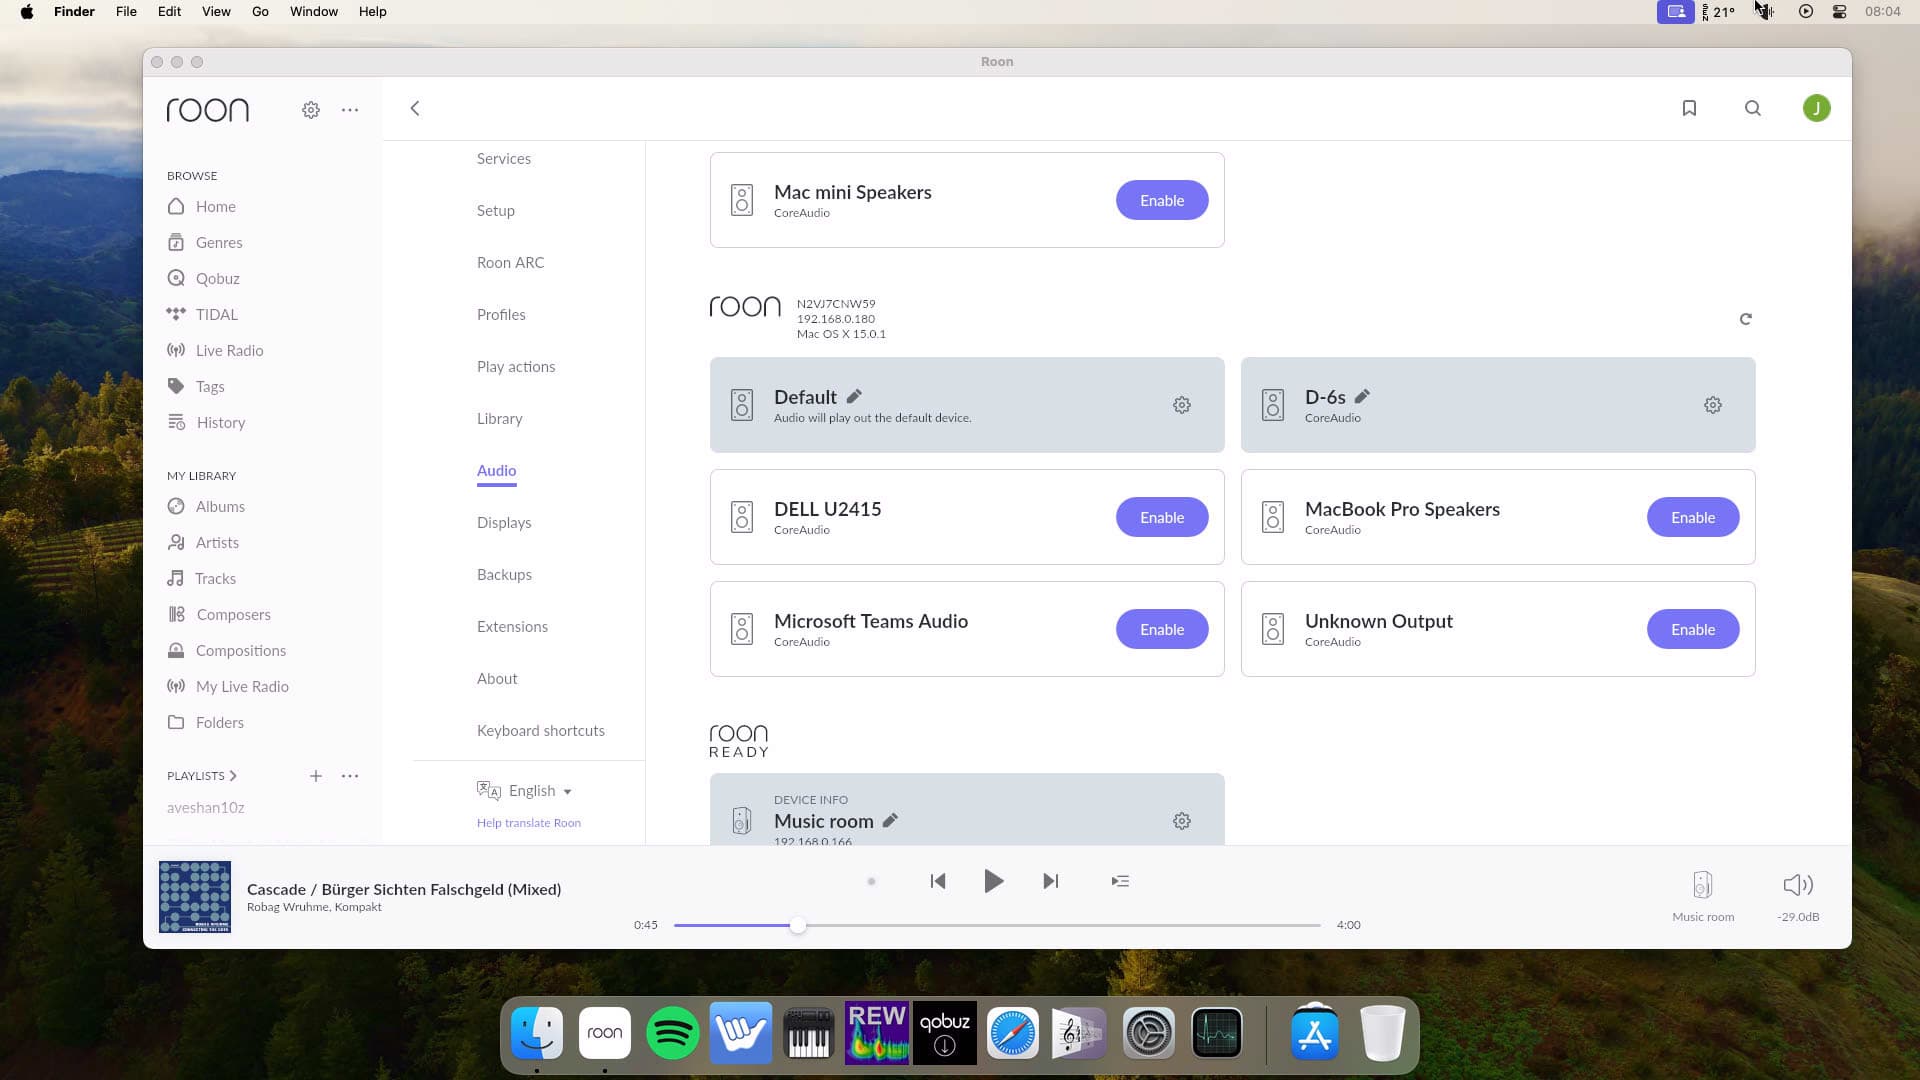Seek using the track progress slider

click(x=997, y=925)
